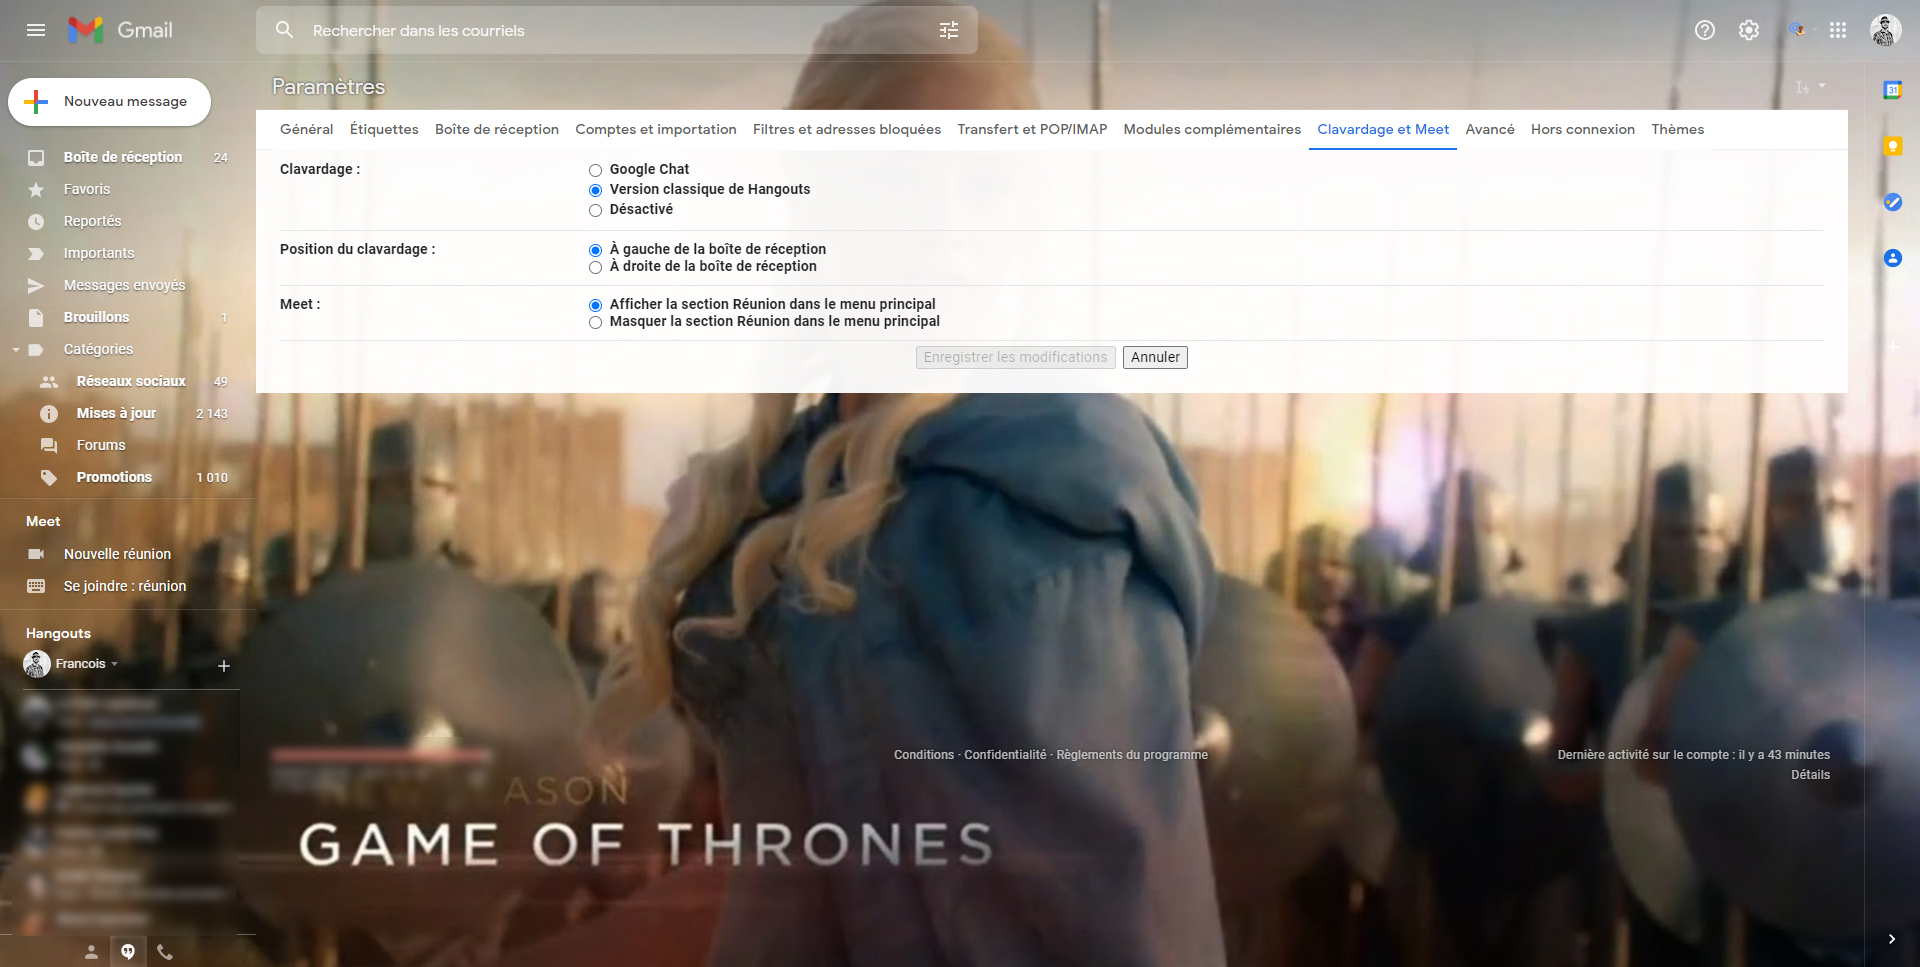1920x967 pixels.
Task: Open the Avancé tab
Action: [1490, 130]
